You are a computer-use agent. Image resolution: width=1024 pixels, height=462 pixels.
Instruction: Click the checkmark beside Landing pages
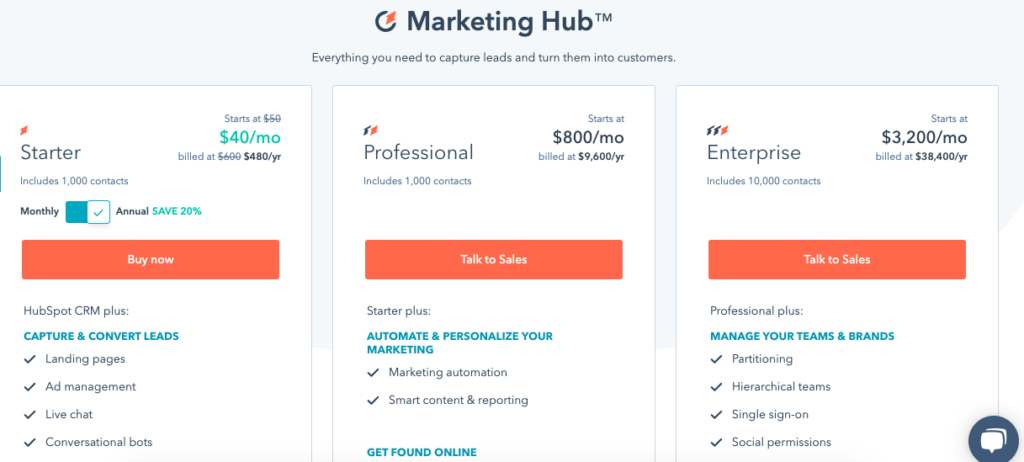29,359
